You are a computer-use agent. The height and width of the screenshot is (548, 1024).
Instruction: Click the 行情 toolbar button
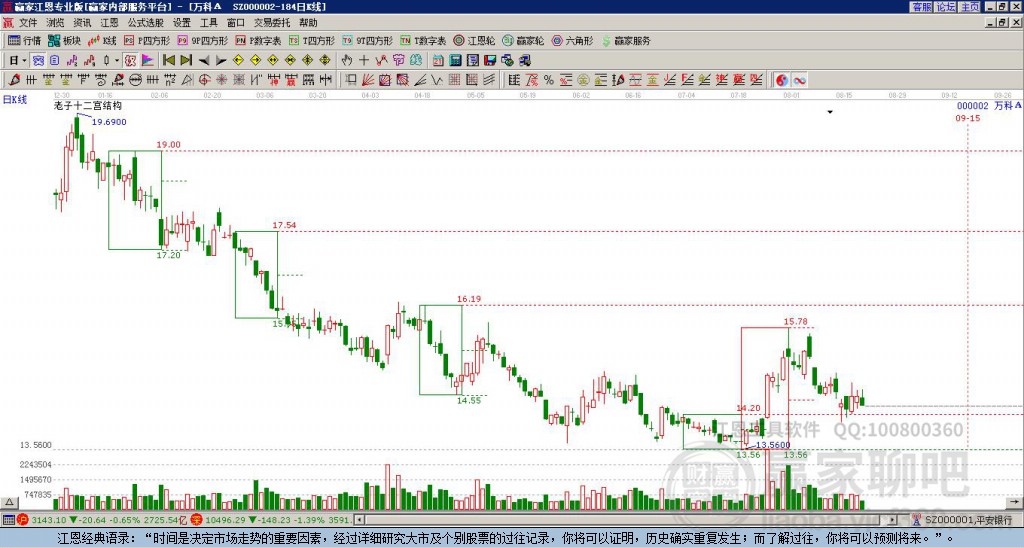tap(24, 40)
